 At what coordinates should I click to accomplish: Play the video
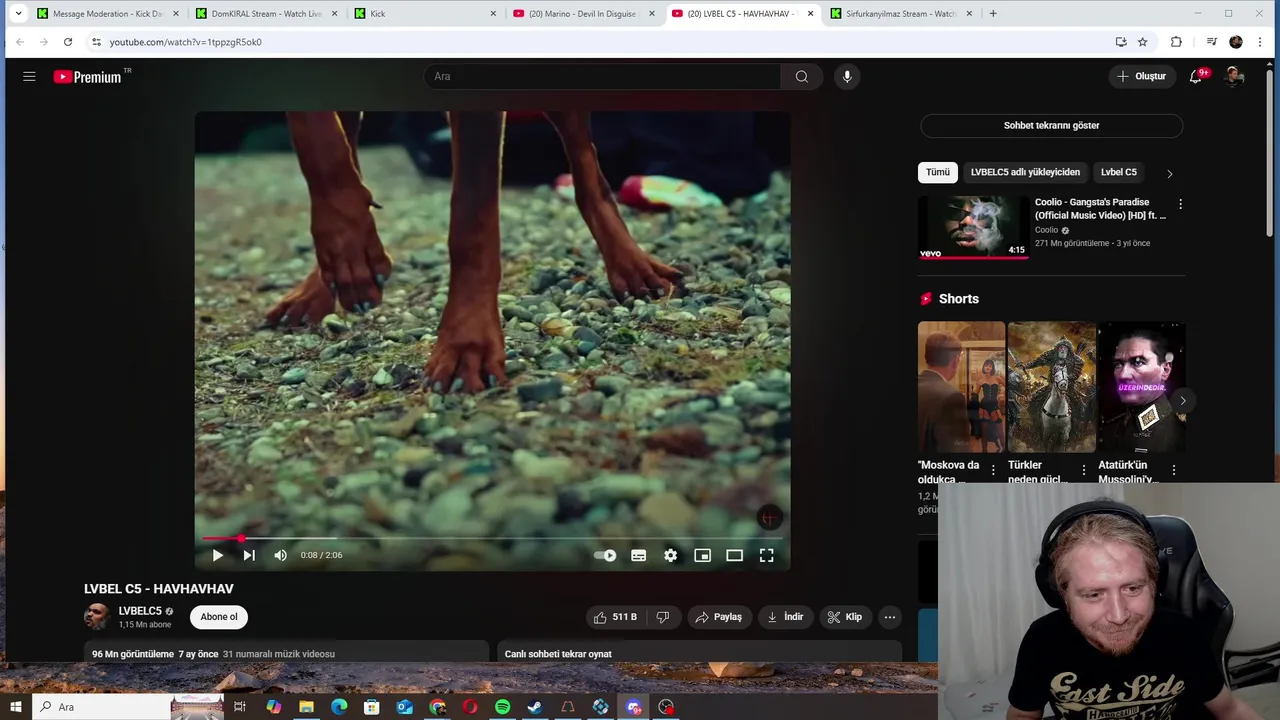pyautogui.click(x=217, y=556)
